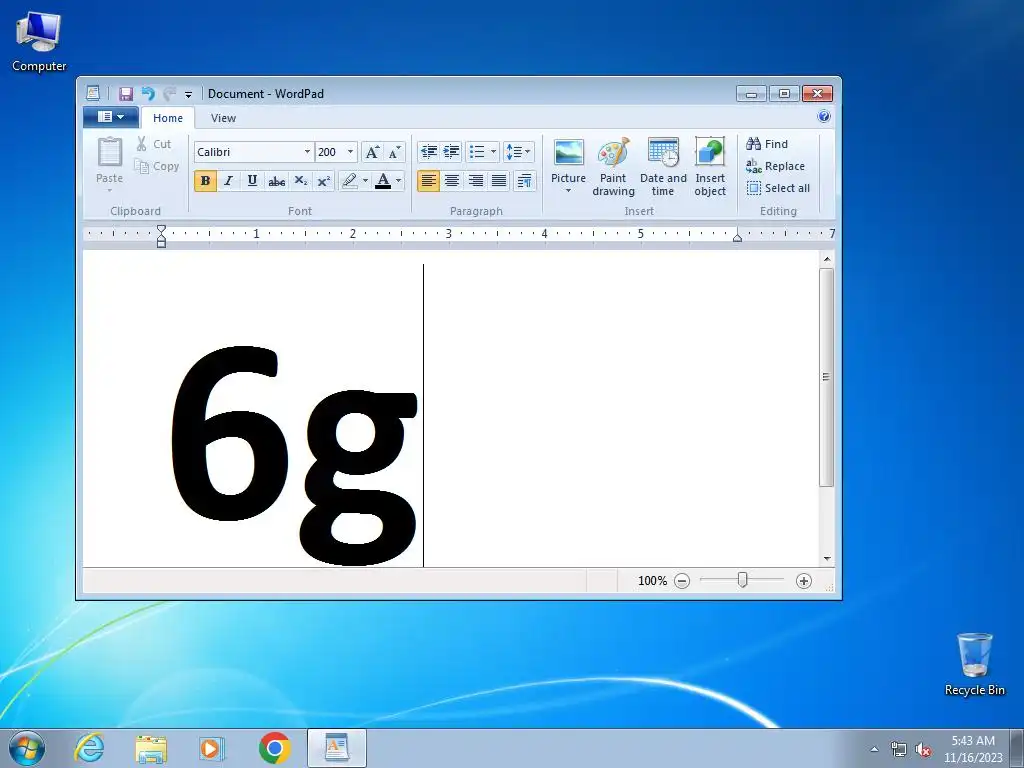1024x768 pixels.
Task: Insert a Paint drawing
Action: [x=613, y=167]
